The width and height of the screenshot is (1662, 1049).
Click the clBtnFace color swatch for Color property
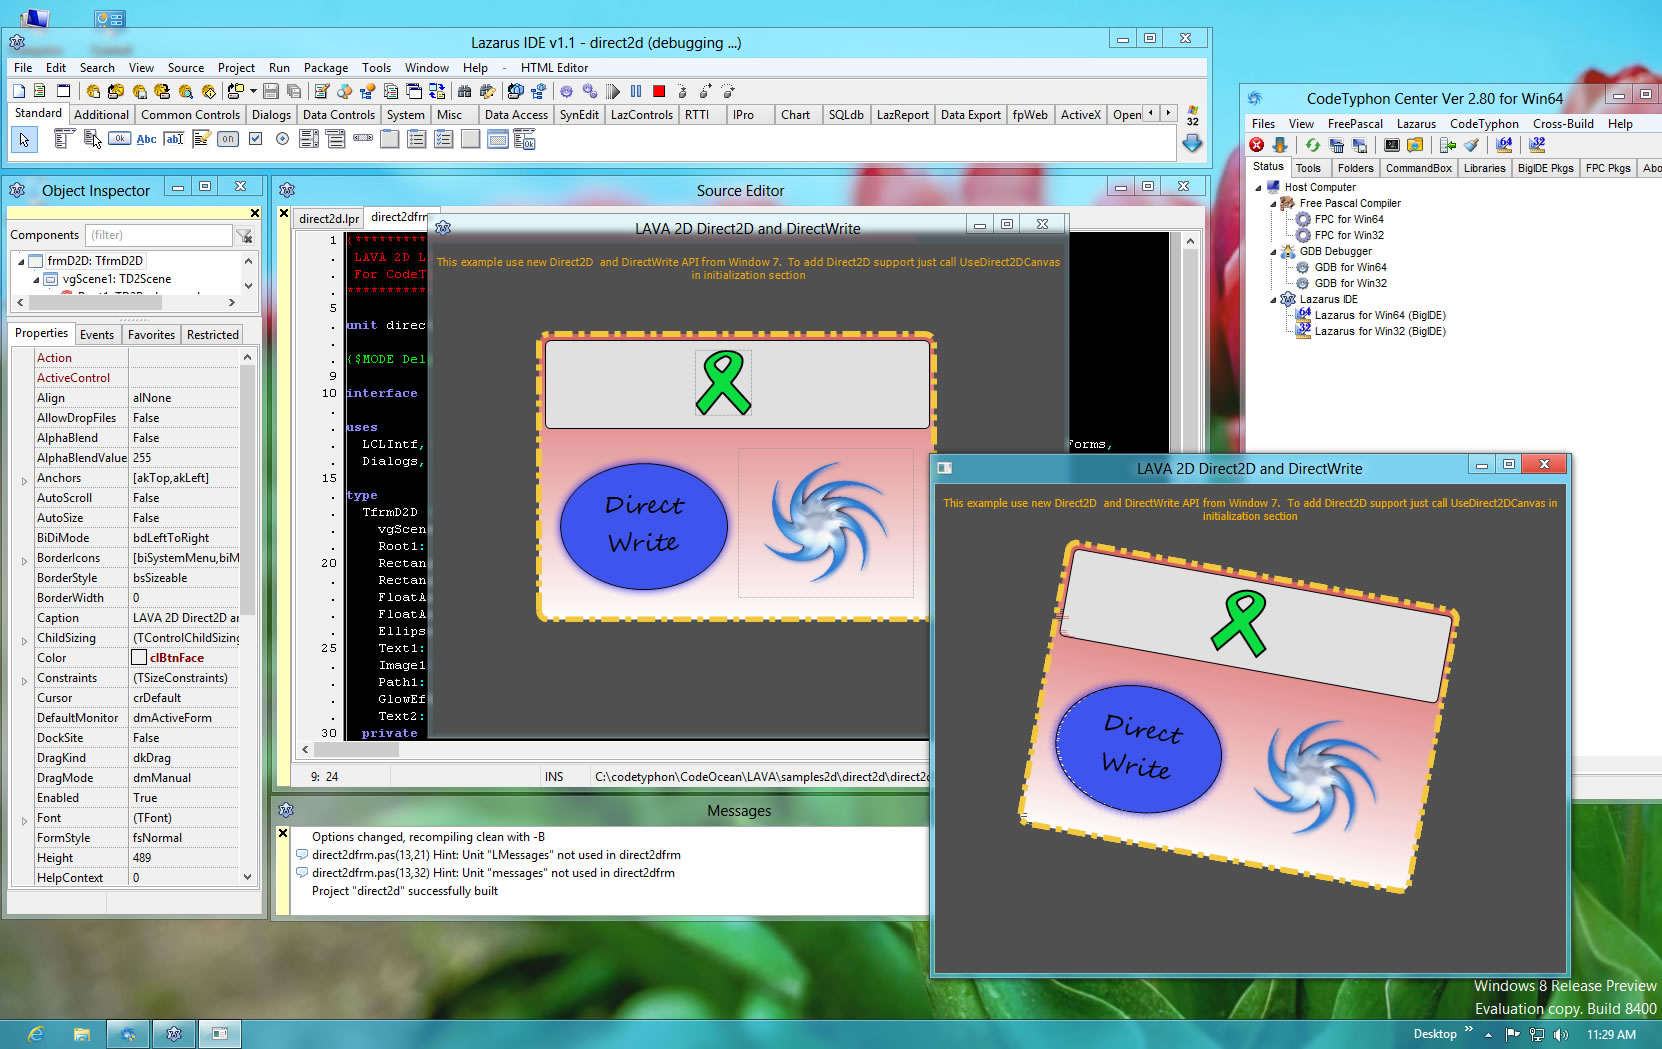point(139,657)
